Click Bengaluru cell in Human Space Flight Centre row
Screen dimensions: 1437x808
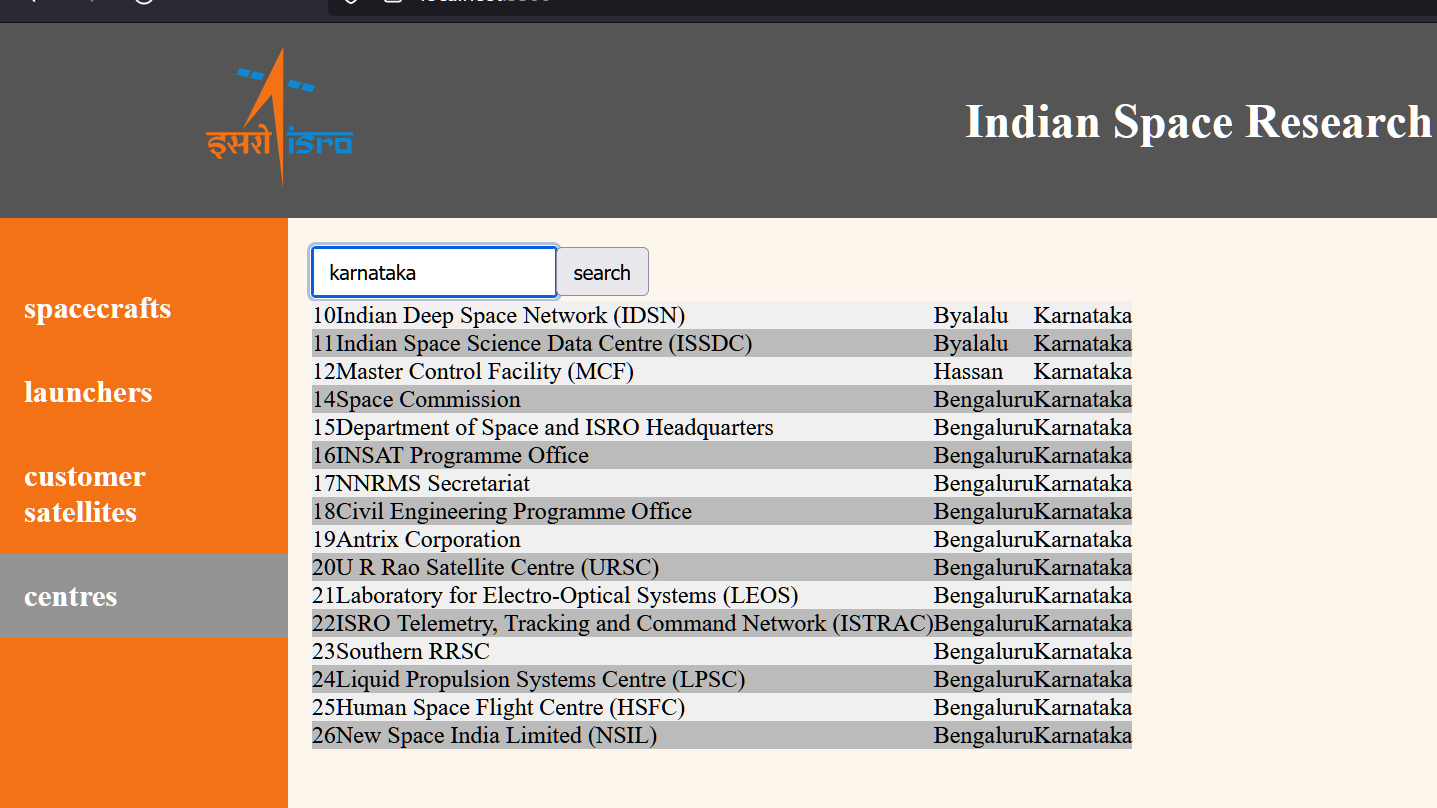tap(984, 707)
